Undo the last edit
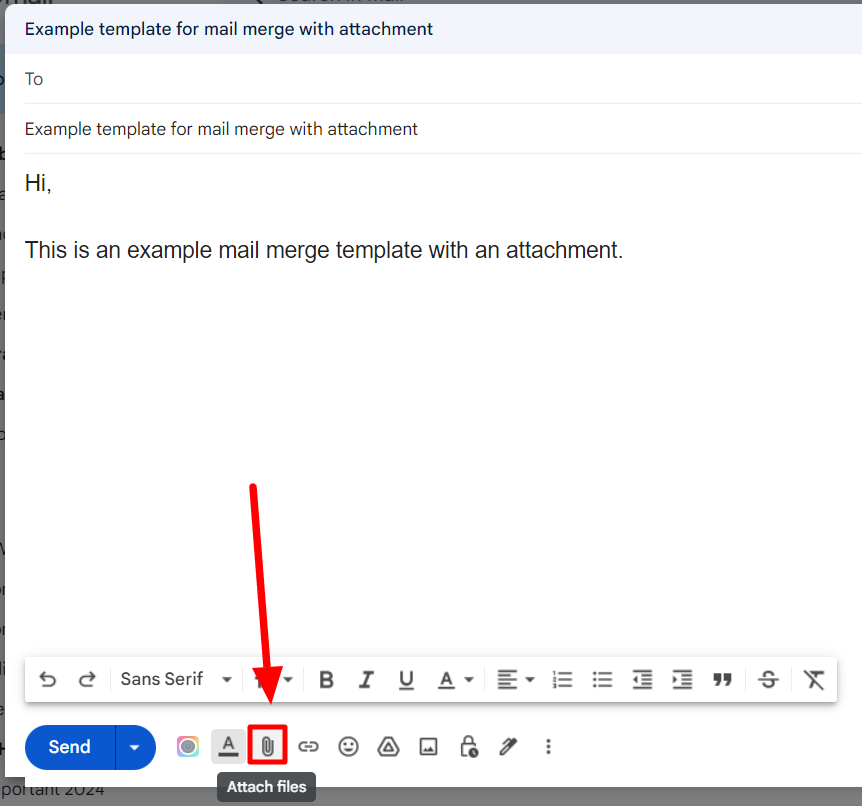The image size is (862, 806). click(x=48, y=680)
